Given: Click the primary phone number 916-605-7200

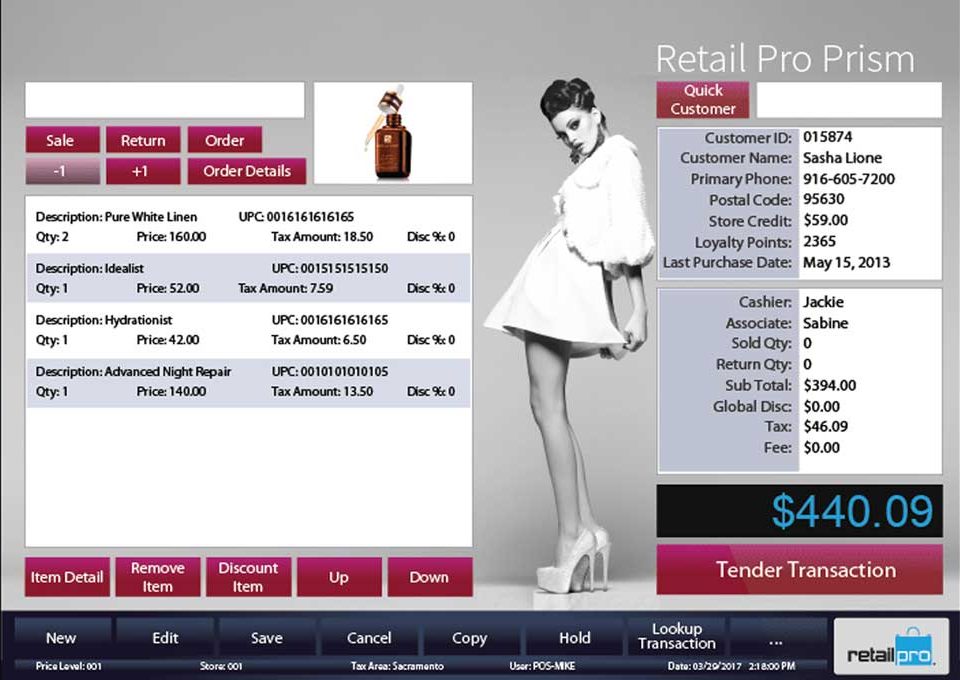Looking at the screenshot, I should click(x=849, y=179).
